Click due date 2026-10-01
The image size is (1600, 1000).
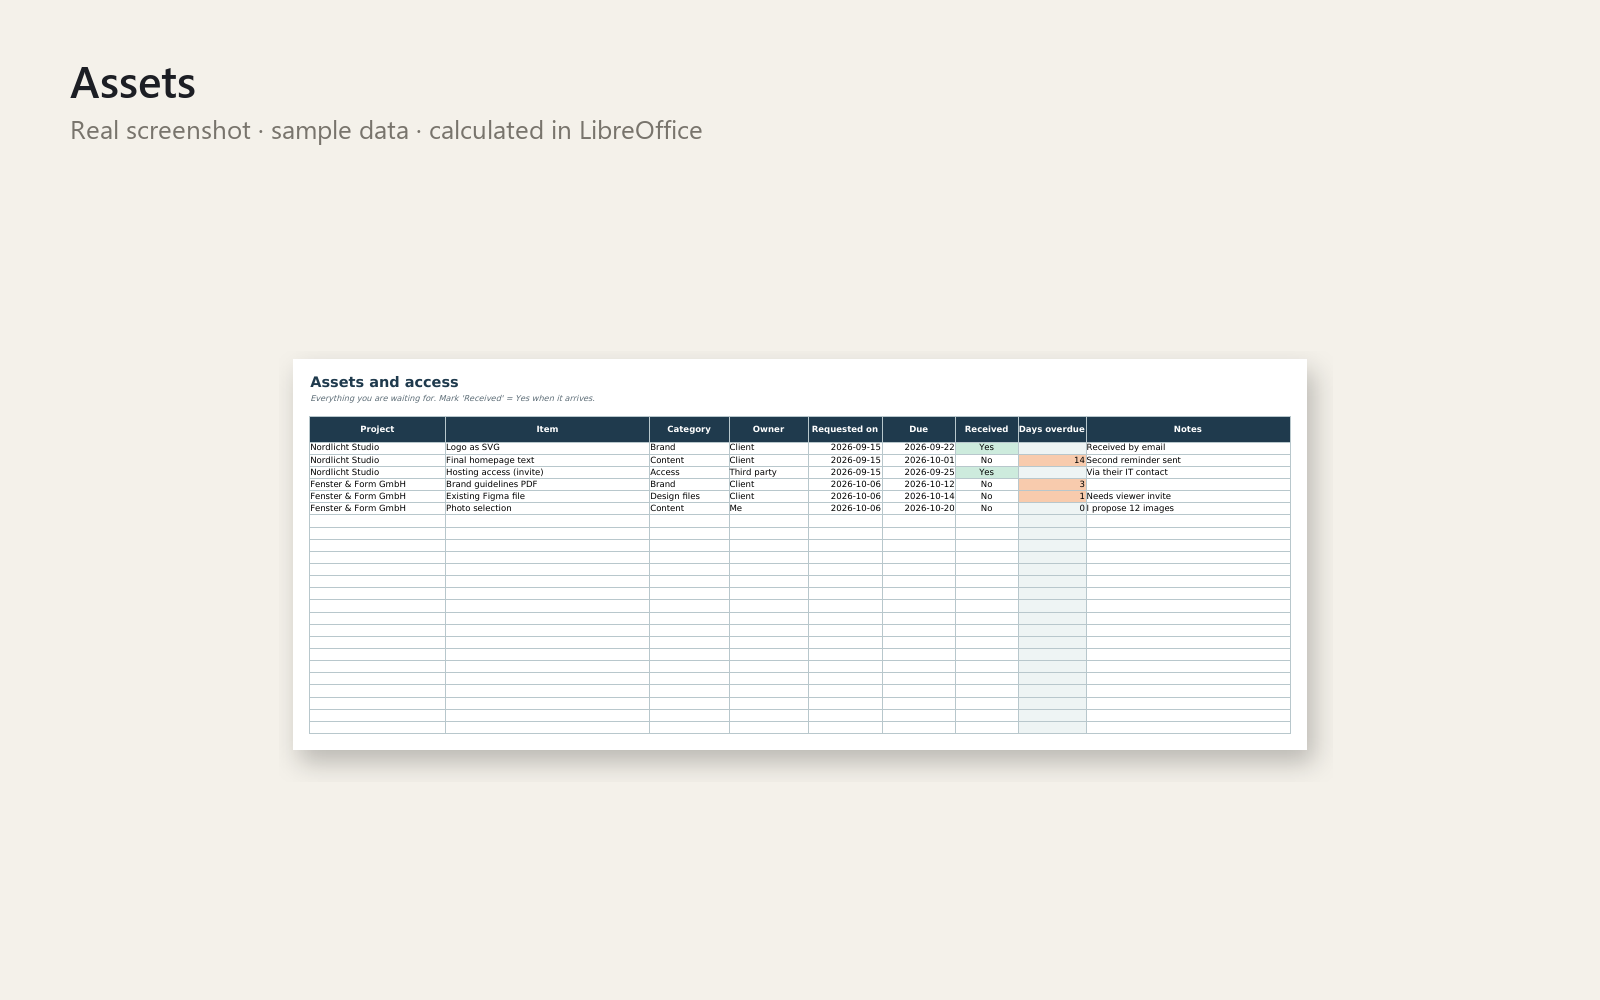click(x=919, y=460)
